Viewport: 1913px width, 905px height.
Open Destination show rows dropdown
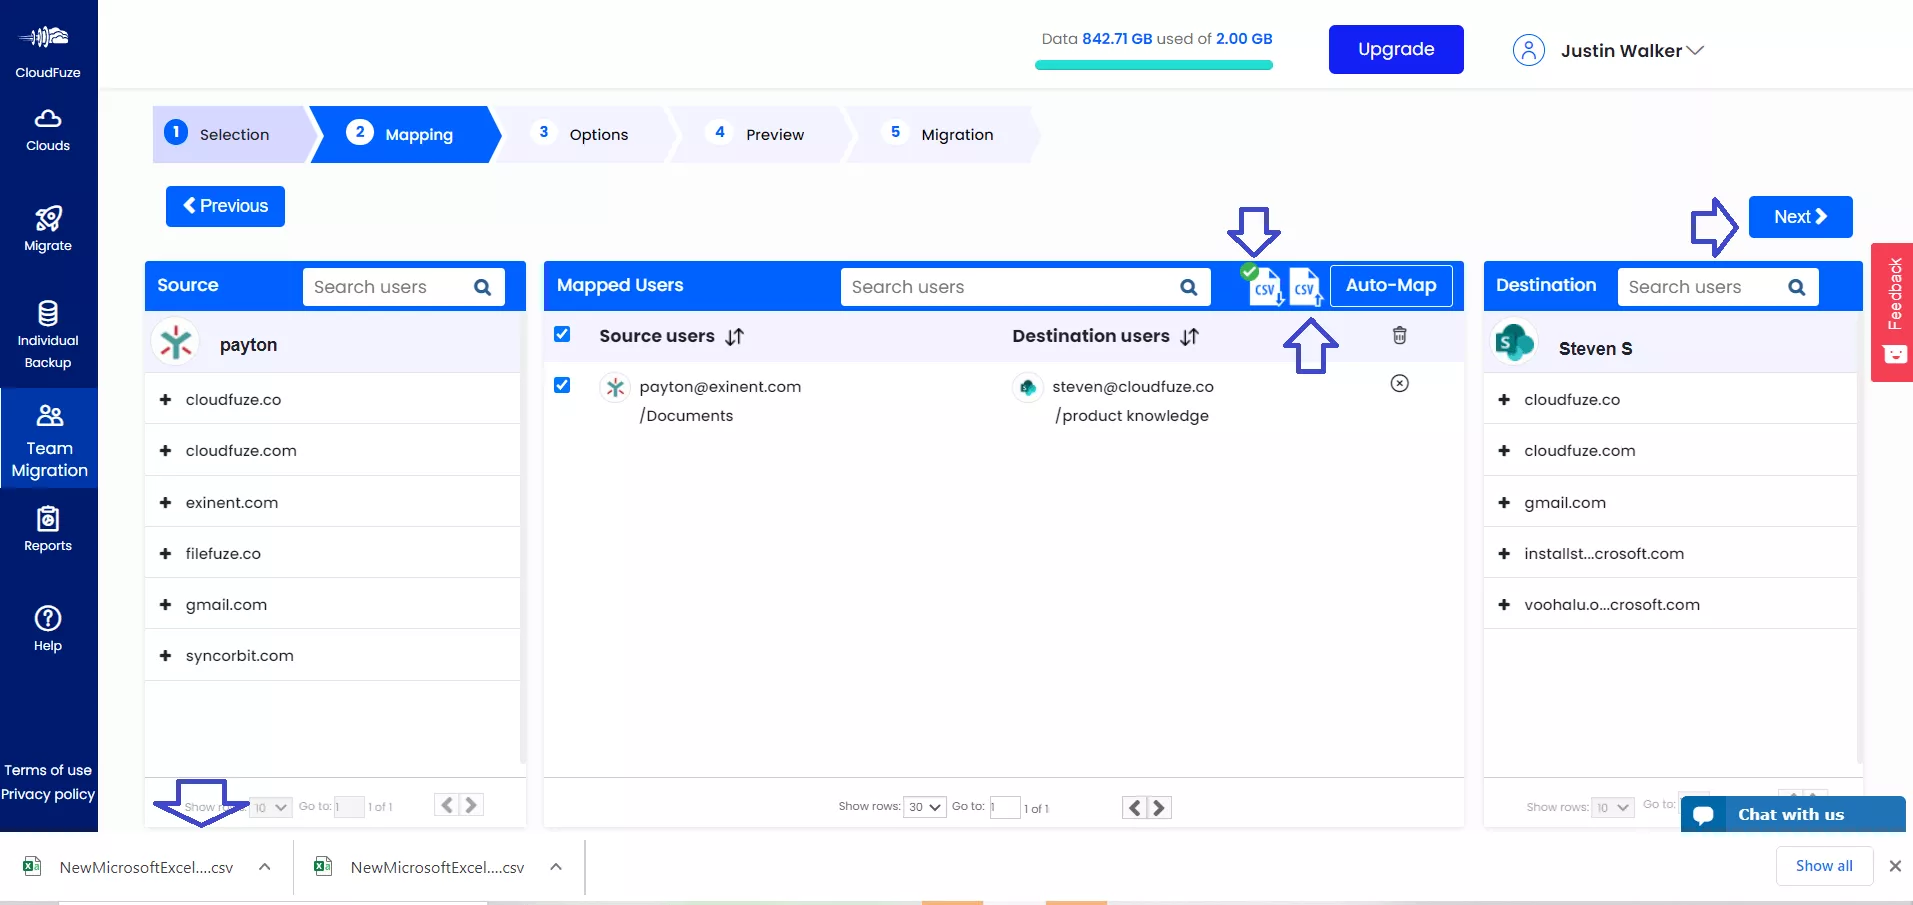(x=1612, y=807)
